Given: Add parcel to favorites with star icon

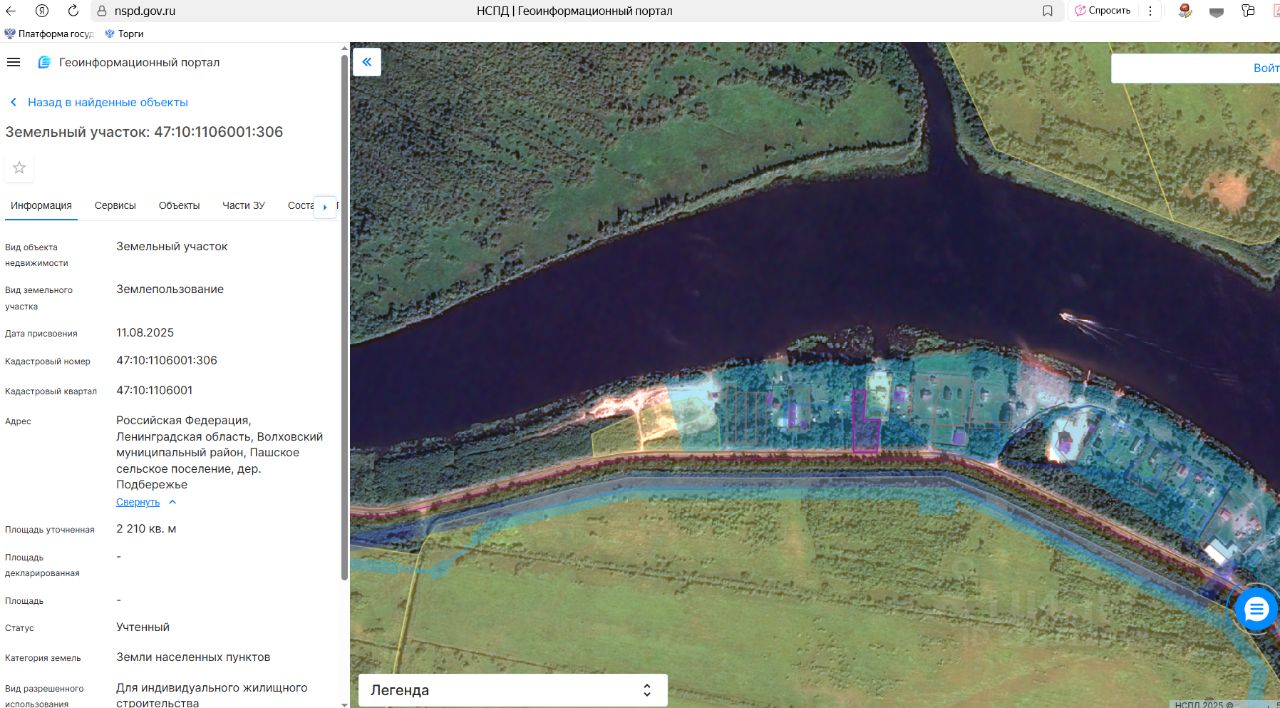Looking at the screenshot, I should [x=19, y=167].
